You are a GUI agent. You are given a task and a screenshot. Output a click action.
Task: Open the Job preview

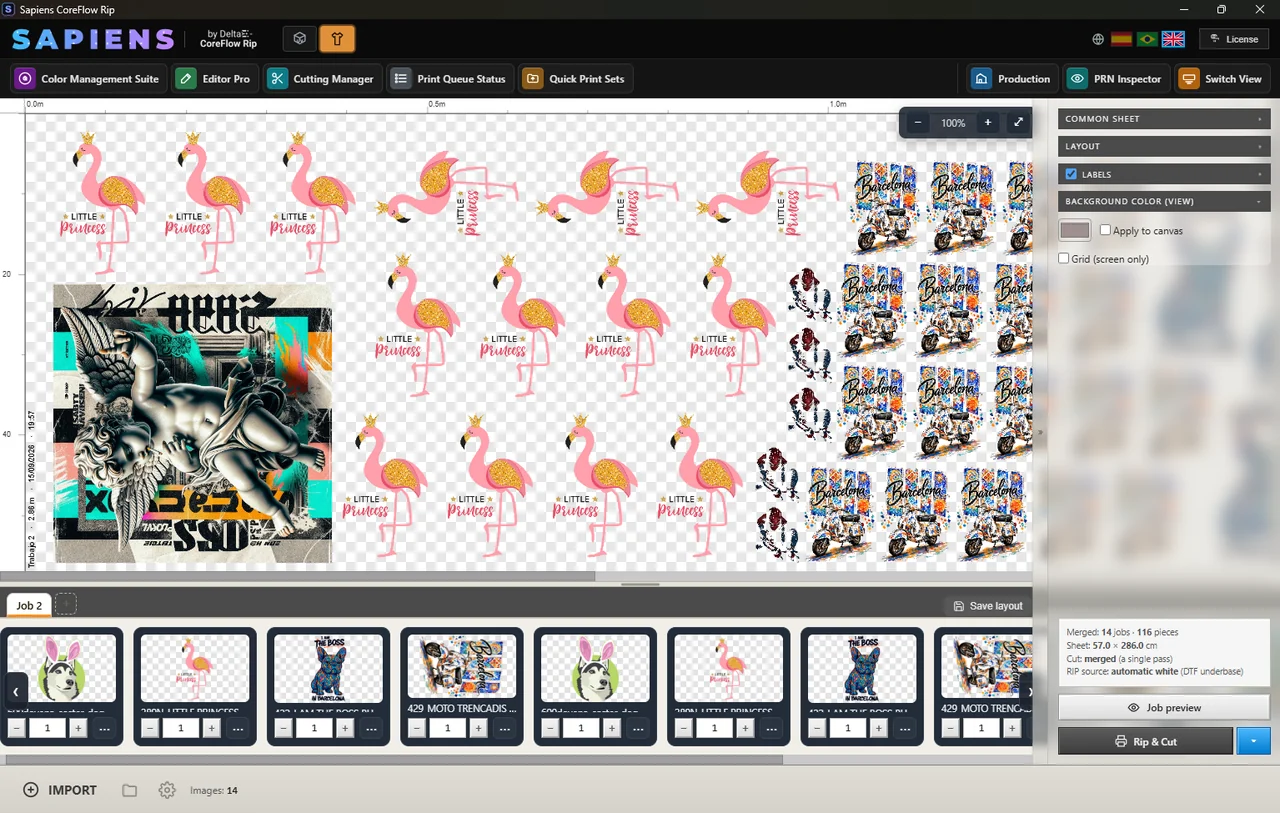(1164, 708)
